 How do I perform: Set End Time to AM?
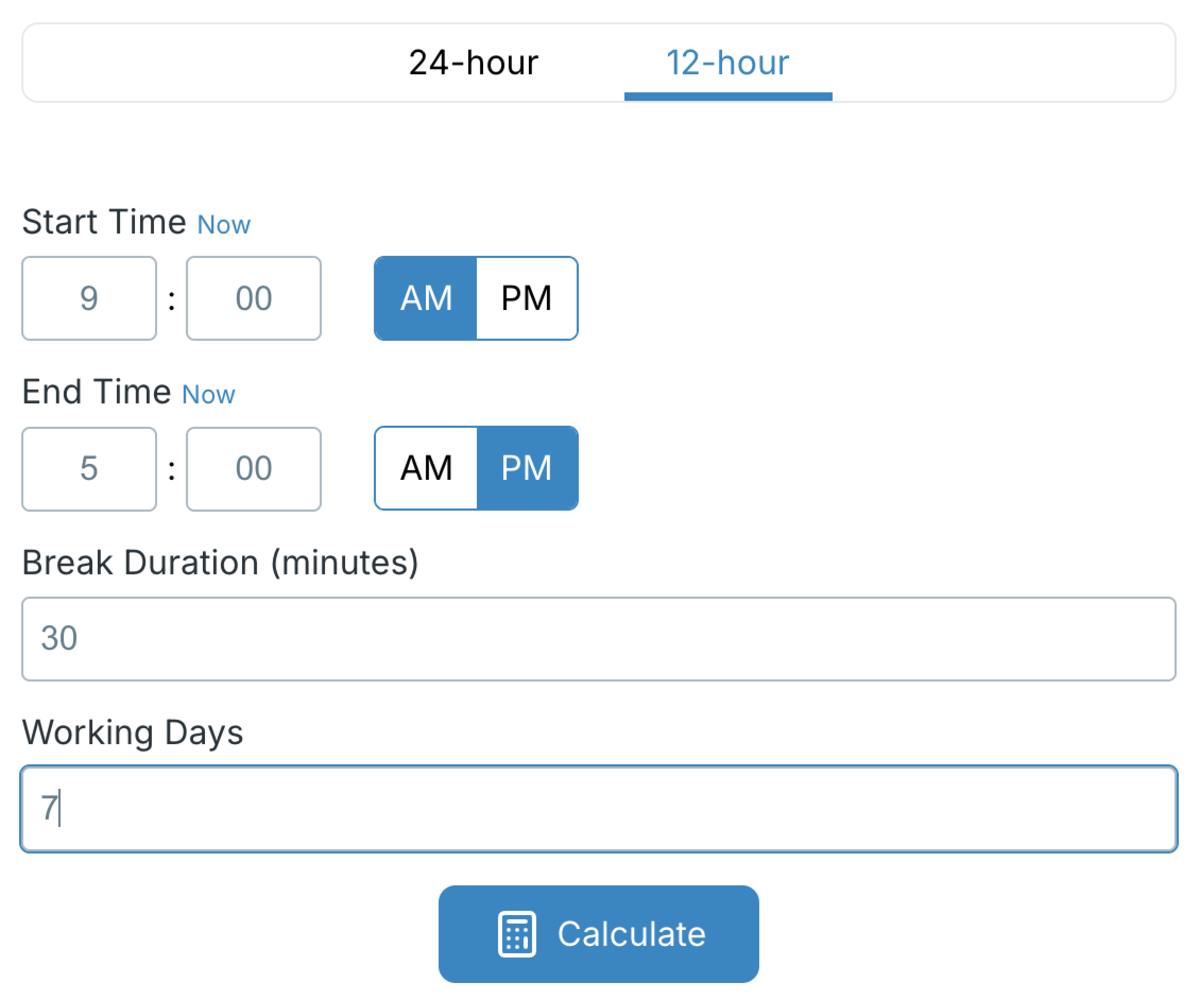[426, 468]
